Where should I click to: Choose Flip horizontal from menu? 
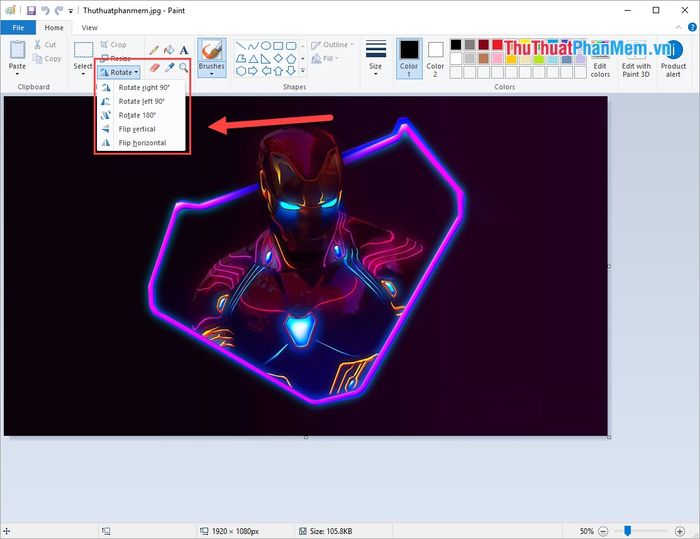coord(141,143)
